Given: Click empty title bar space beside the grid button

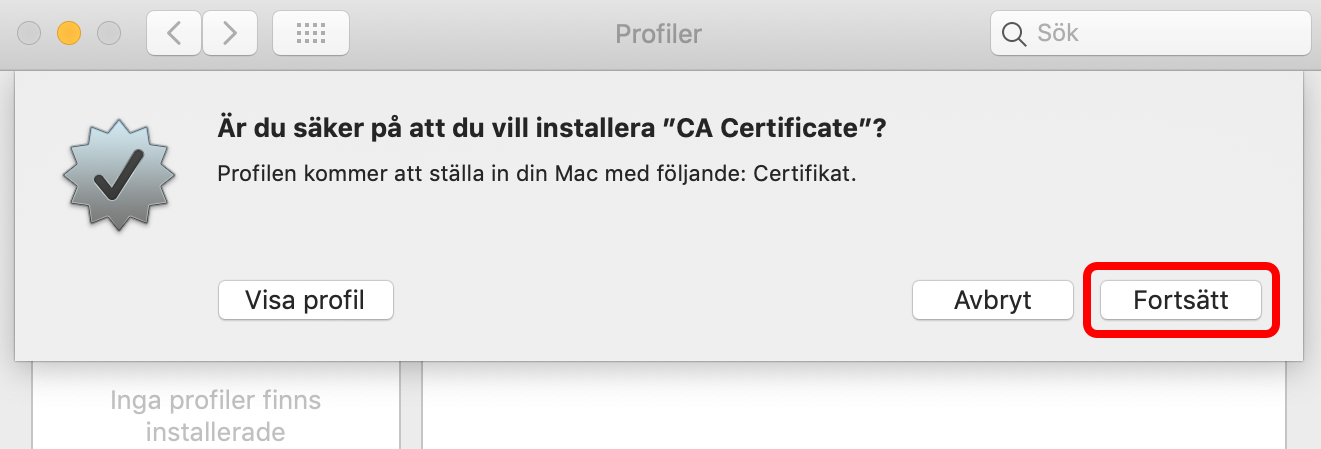Looking at the screenshot, I should point(480,34).
